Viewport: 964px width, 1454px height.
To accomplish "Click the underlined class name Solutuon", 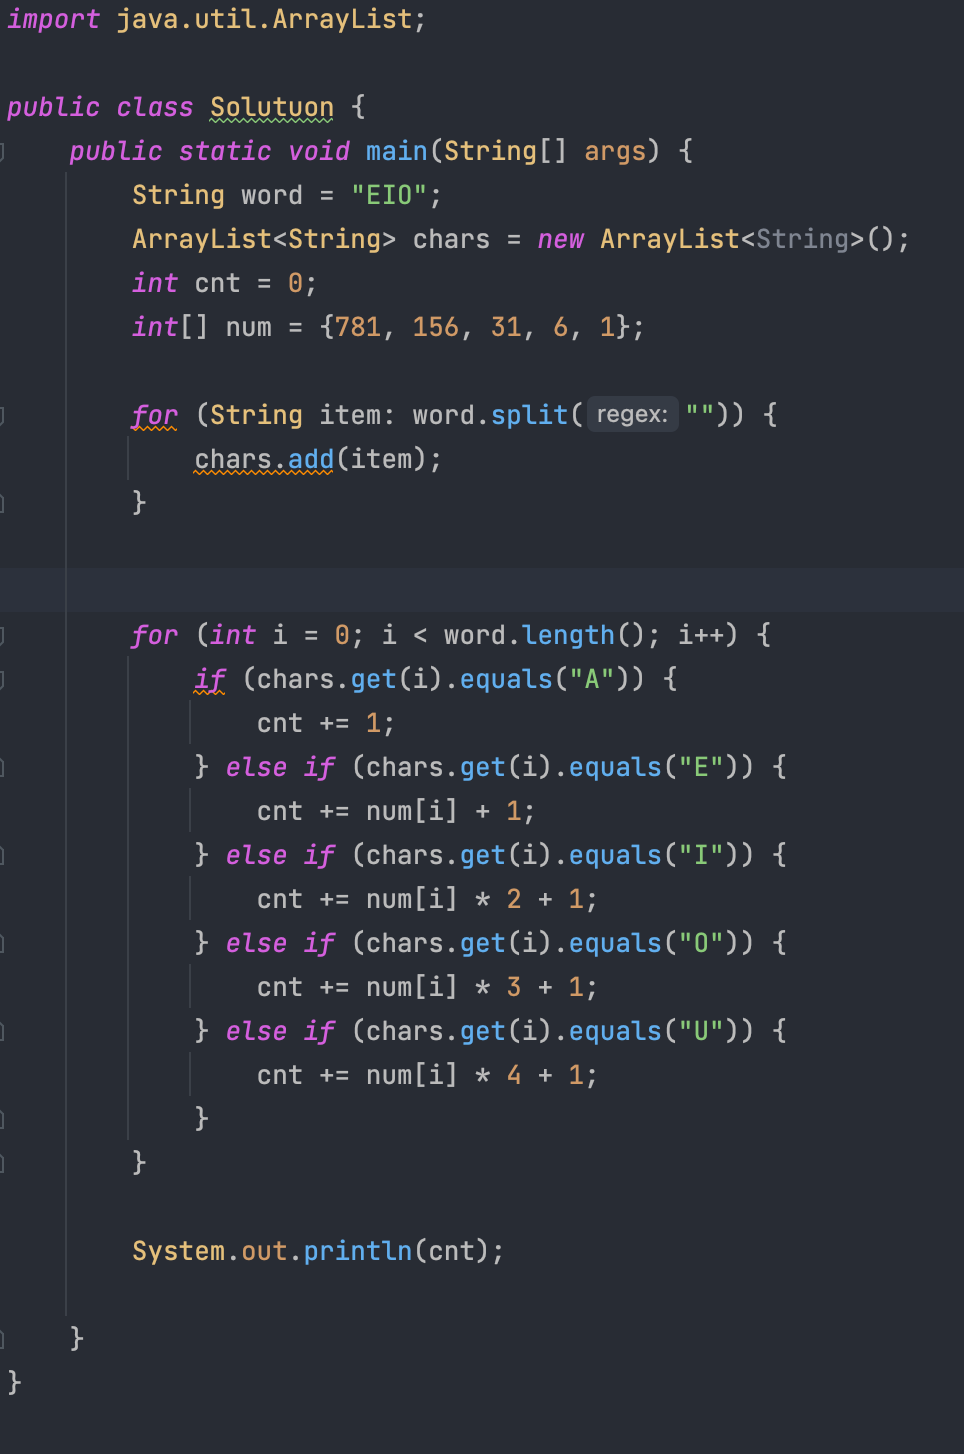I will click(x=272, y=107).
